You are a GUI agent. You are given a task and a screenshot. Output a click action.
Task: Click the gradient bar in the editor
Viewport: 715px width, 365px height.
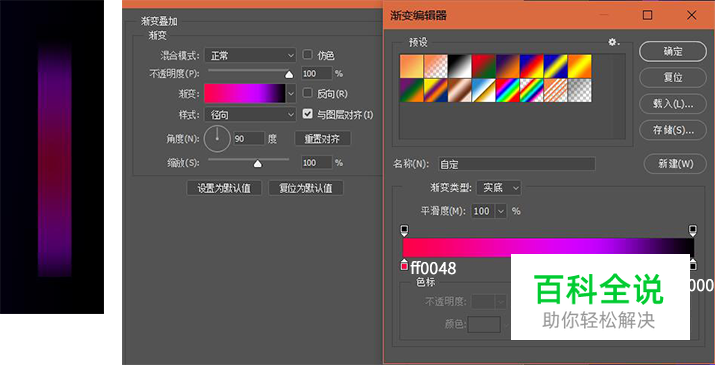(x=548, y=248)
